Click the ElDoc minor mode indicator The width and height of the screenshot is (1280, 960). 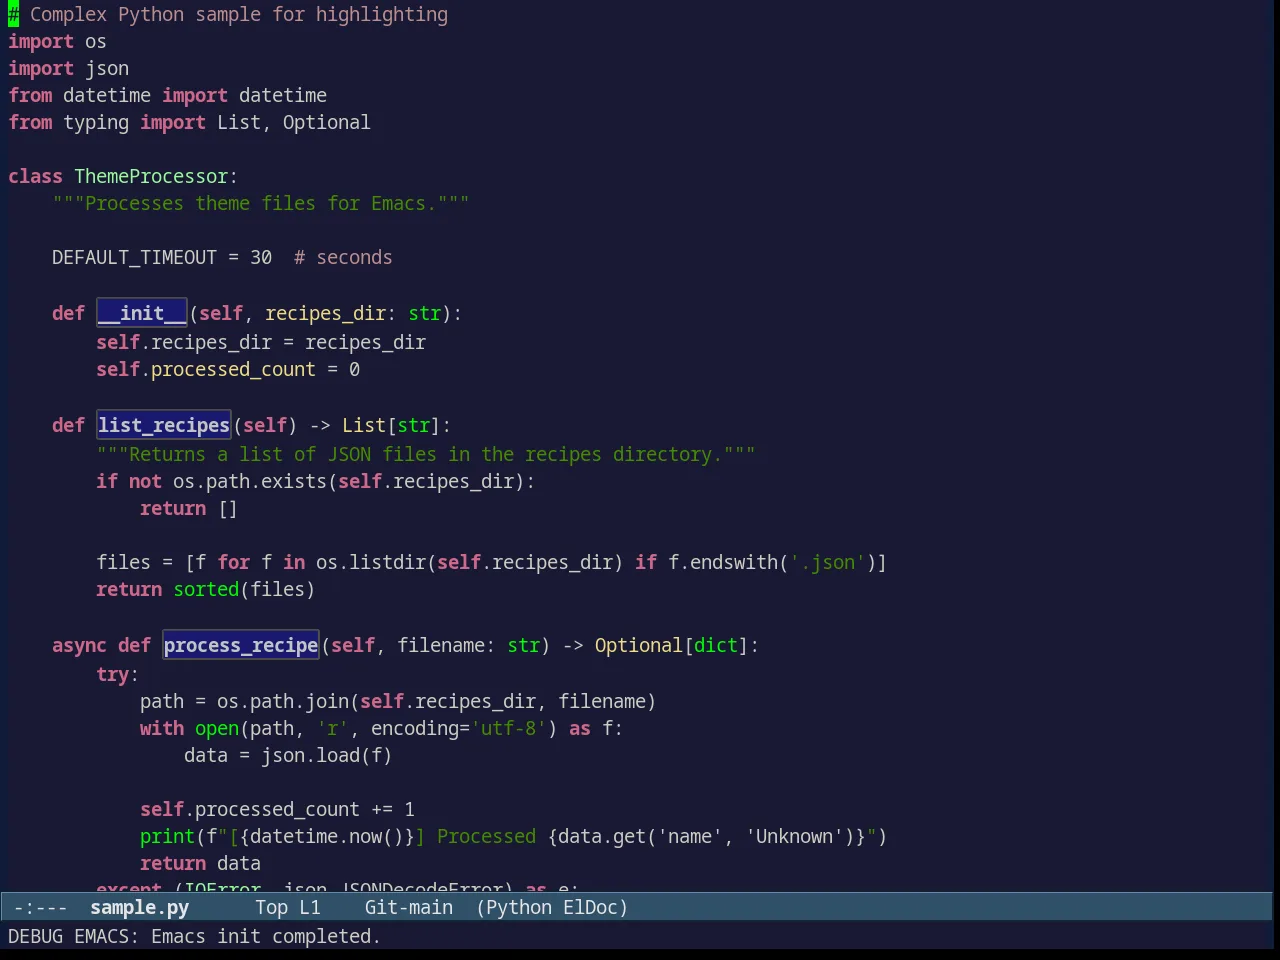[x=590, y=907]
